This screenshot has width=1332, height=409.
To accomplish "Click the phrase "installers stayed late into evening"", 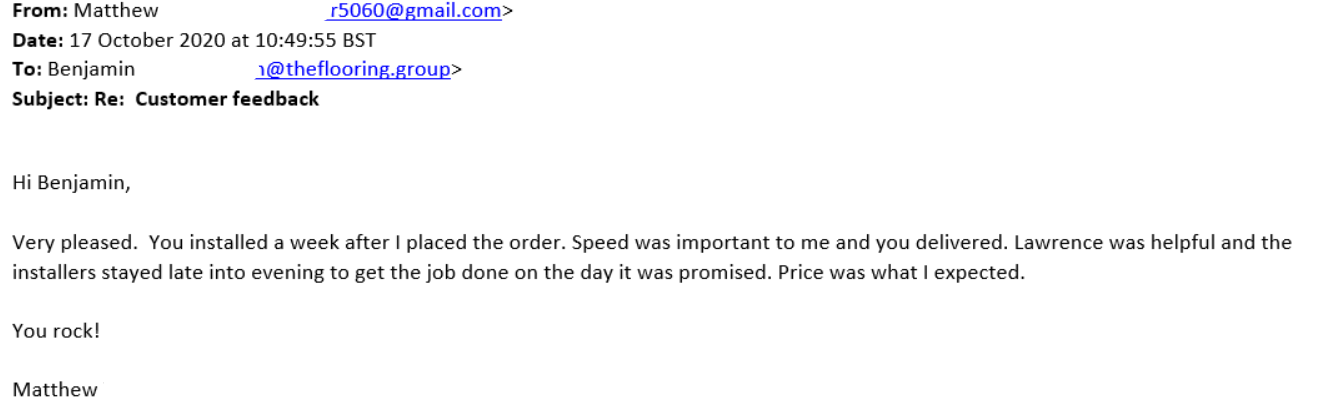I will [151, 272].
